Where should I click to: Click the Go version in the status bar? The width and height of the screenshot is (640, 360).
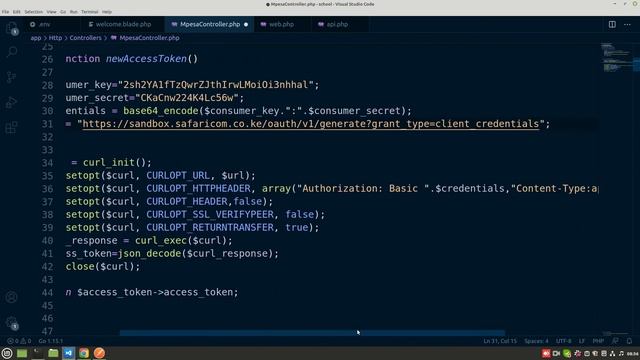click(x=51, y=341)
